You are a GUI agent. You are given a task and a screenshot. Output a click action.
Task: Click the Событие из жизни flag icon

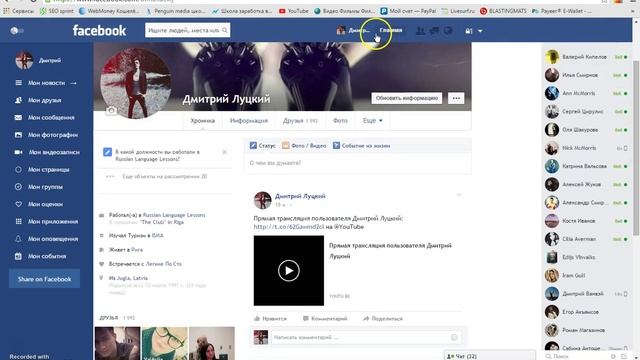click(x=336, y=145)
